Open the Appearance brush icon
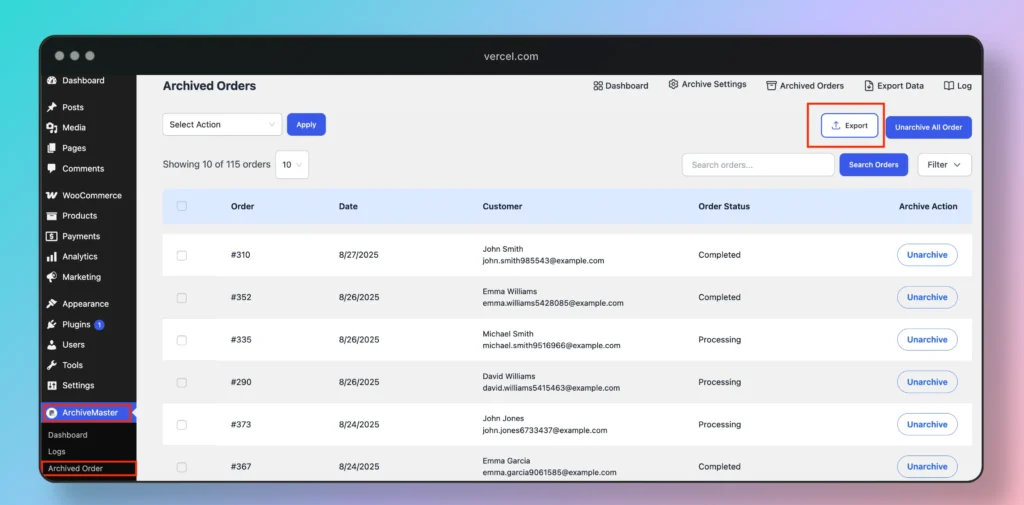1024x505 pixels. (52, 304)
